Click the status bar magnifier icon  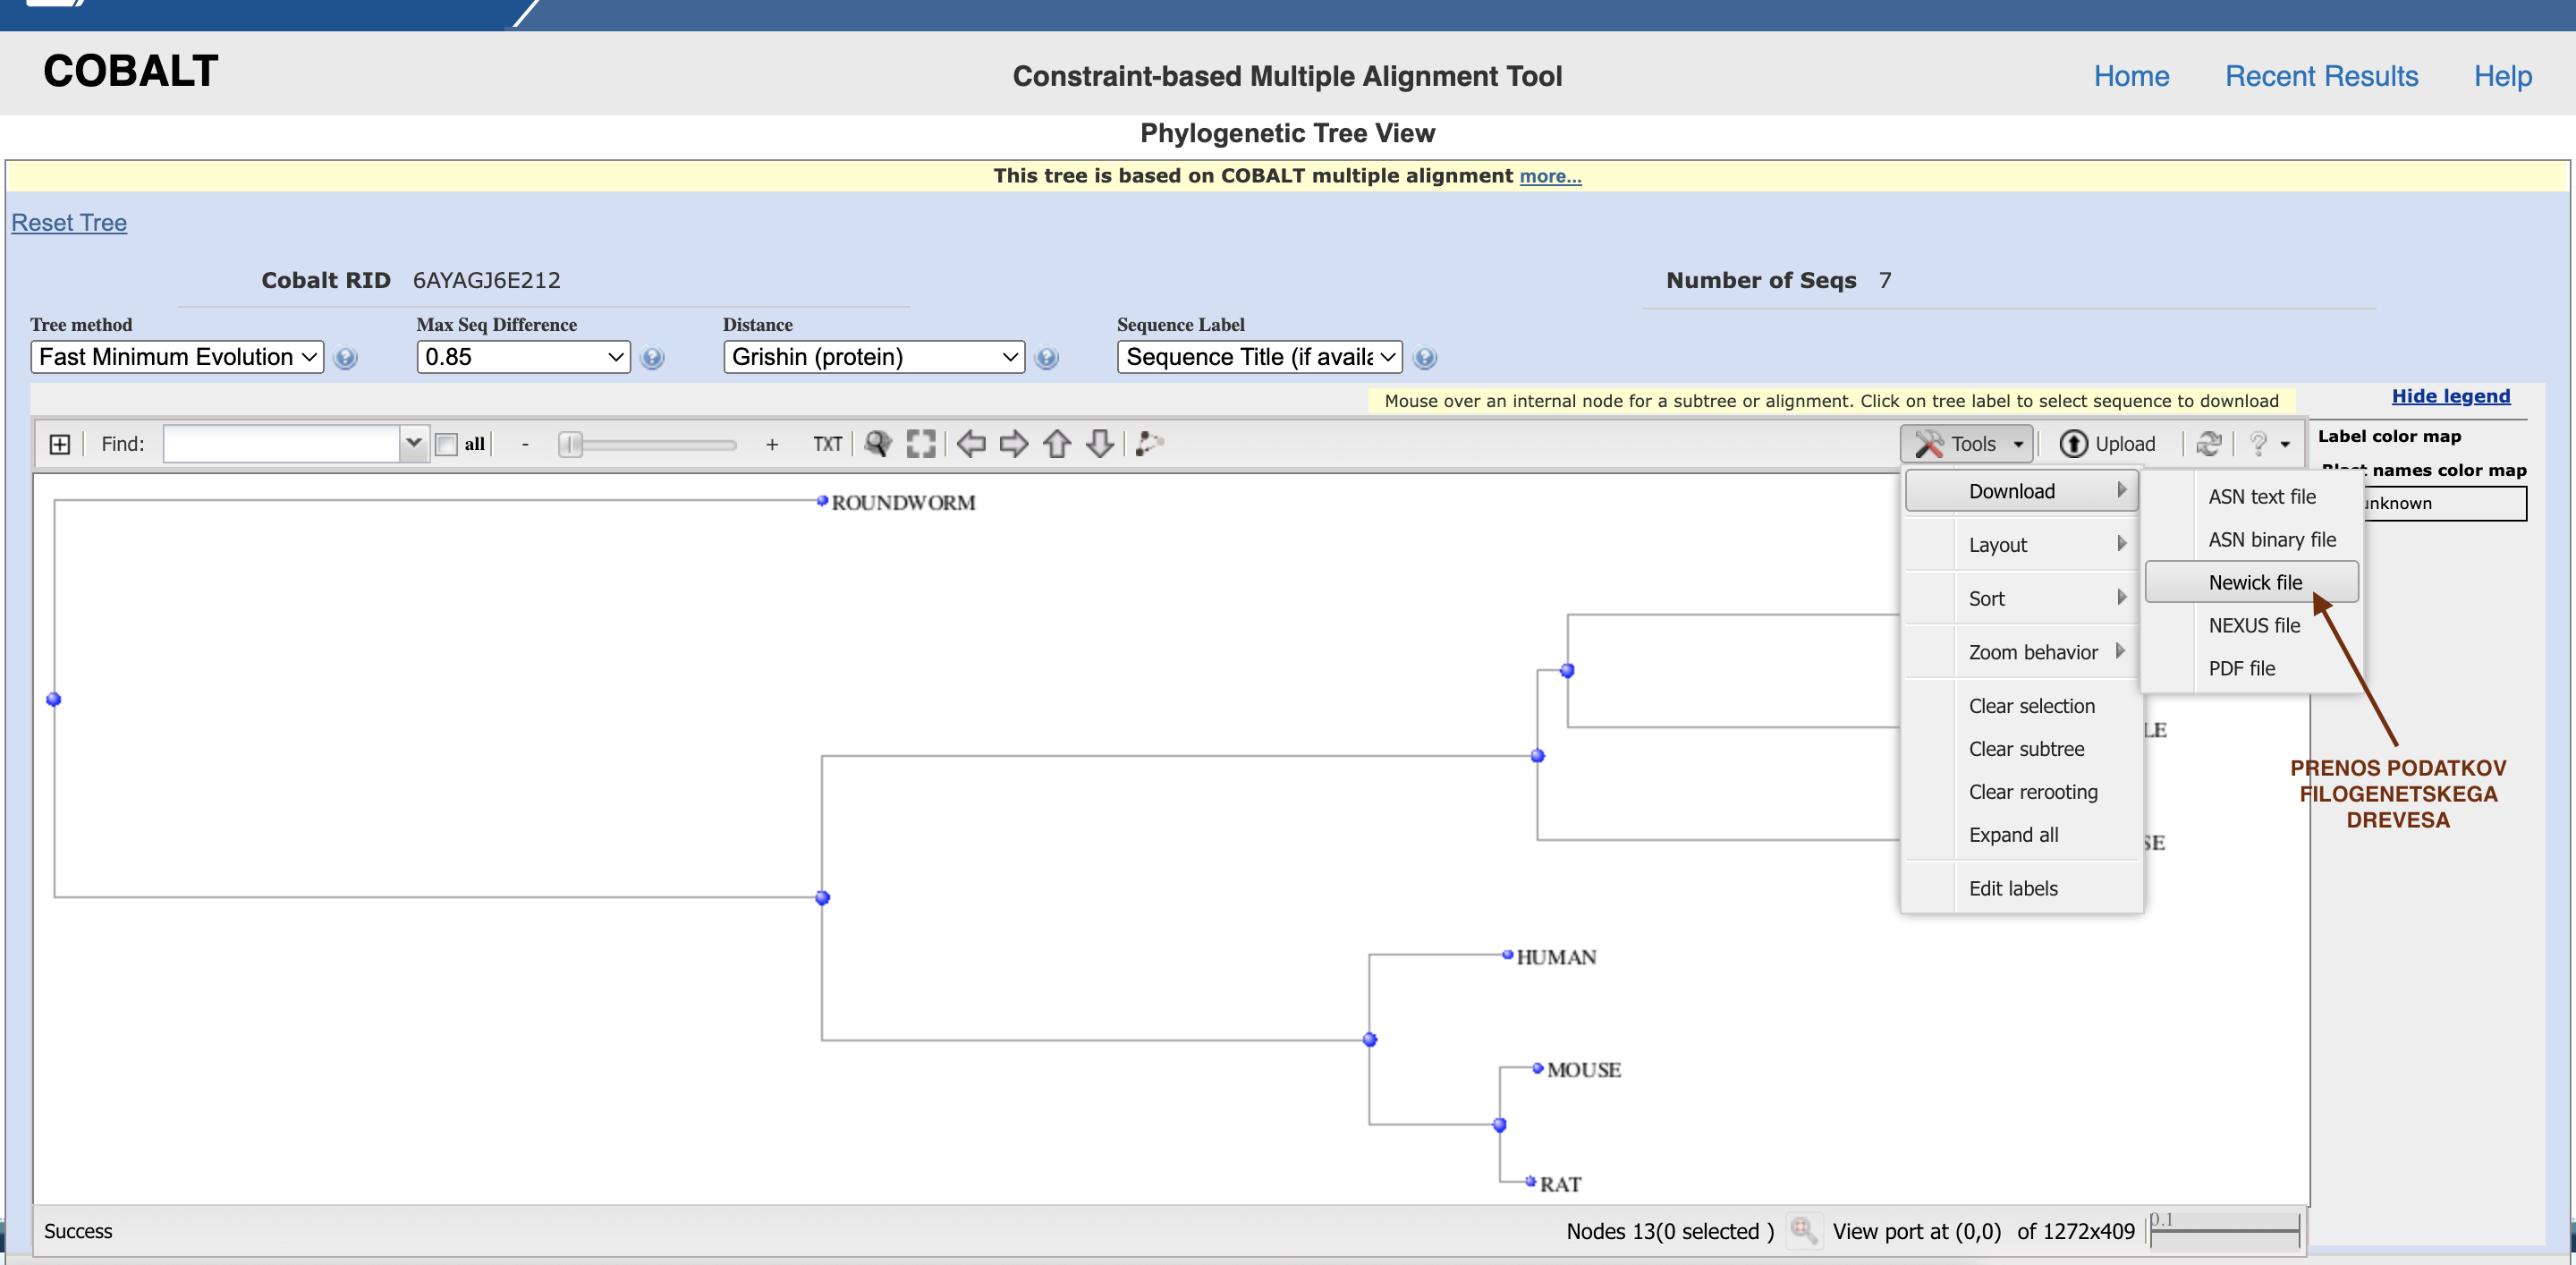pos(1803,1230)
